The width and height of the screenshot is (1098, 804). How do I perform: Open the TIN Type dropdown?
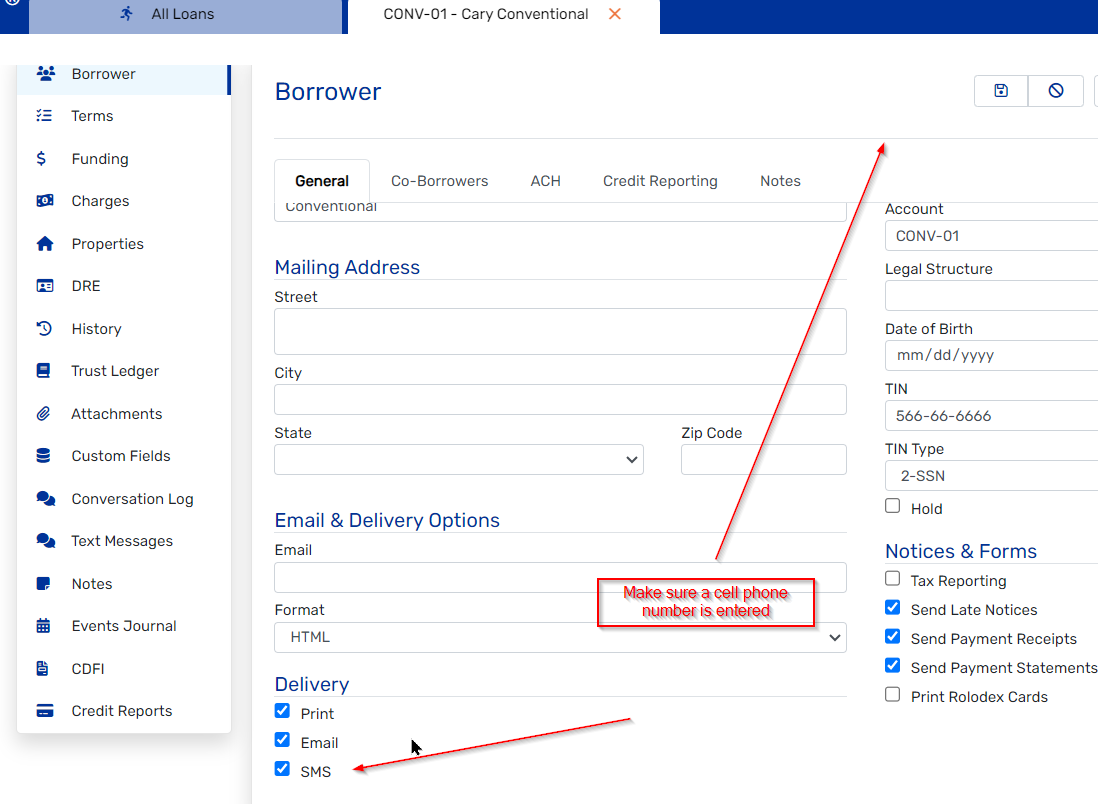click(992, 476)
